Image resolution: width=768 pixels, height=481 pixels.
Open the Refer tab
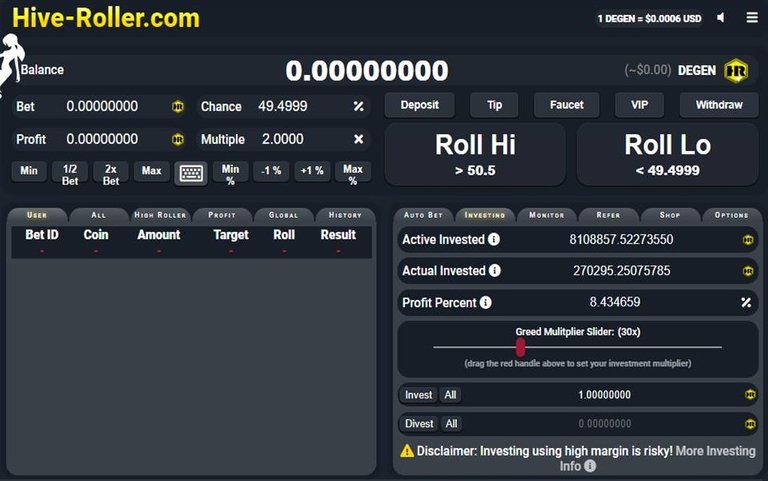coord(608,215)
